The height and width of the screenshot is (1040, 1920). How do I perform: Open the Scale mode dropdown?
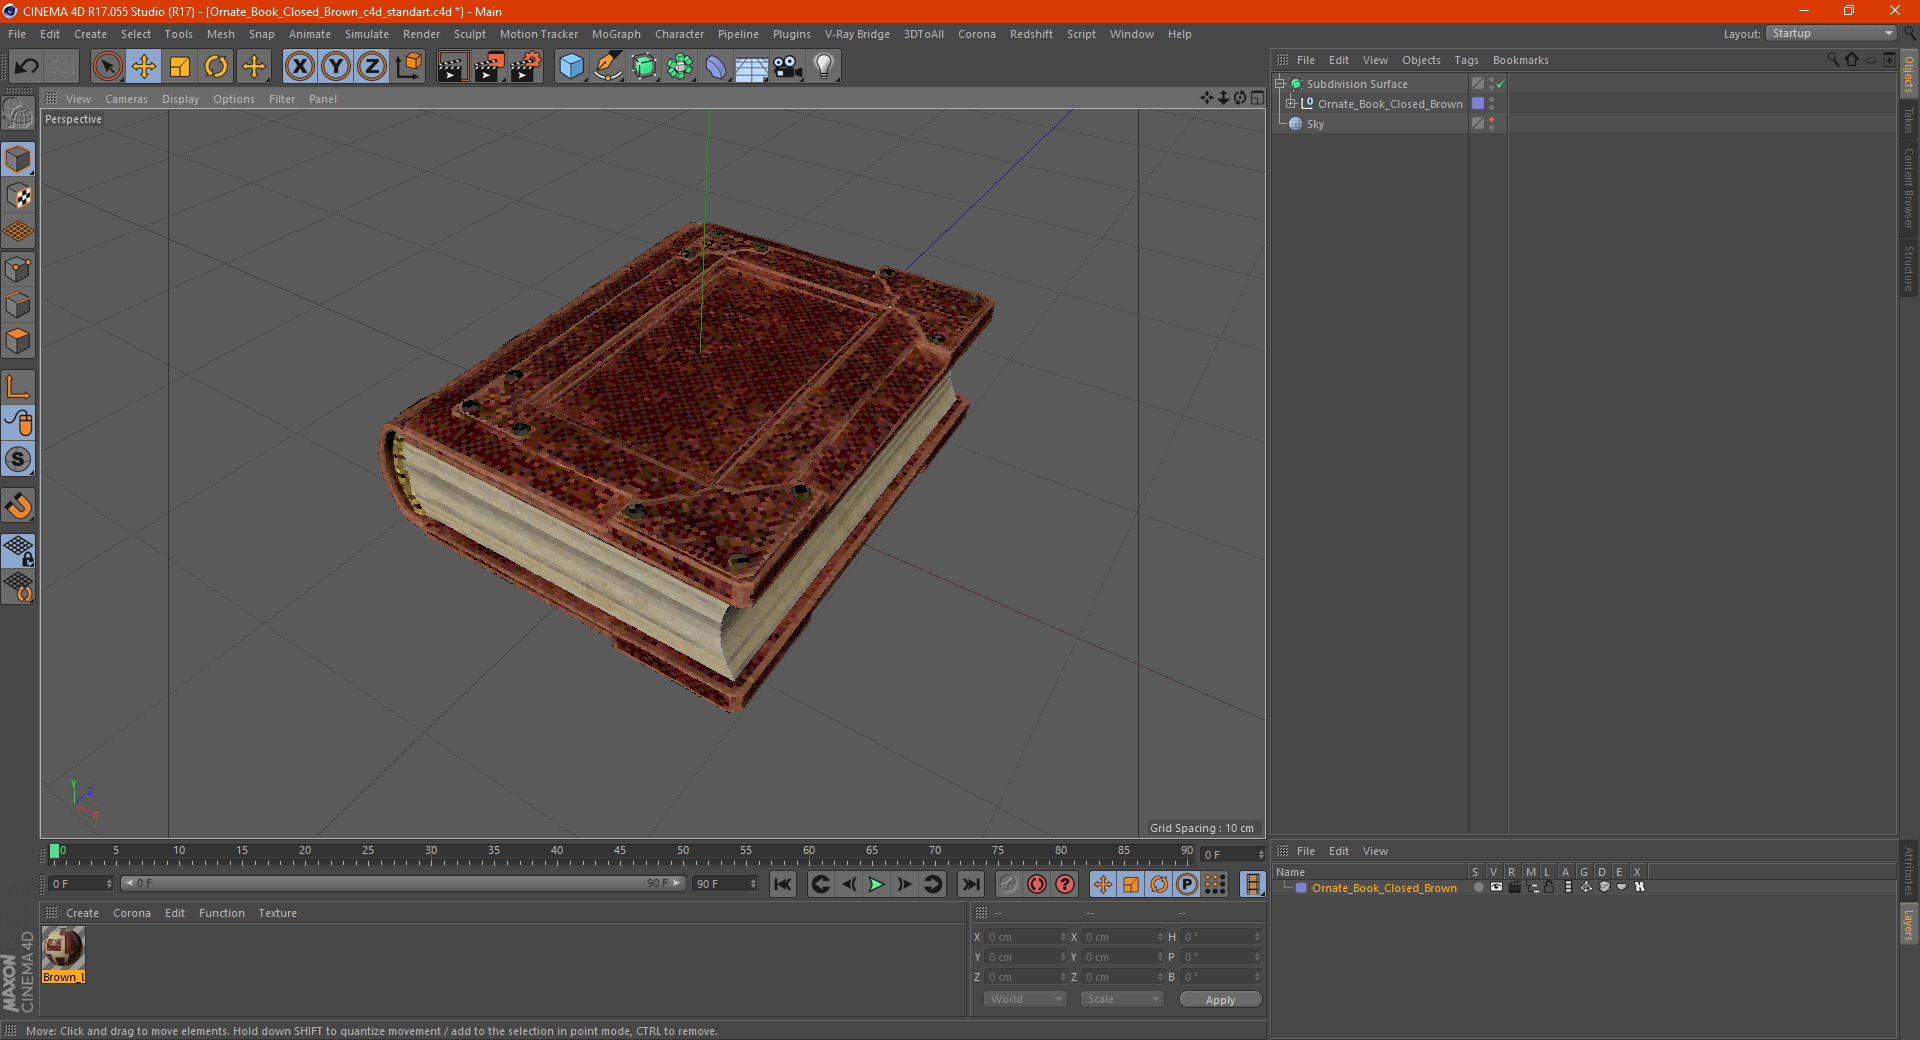[1122, 999]
